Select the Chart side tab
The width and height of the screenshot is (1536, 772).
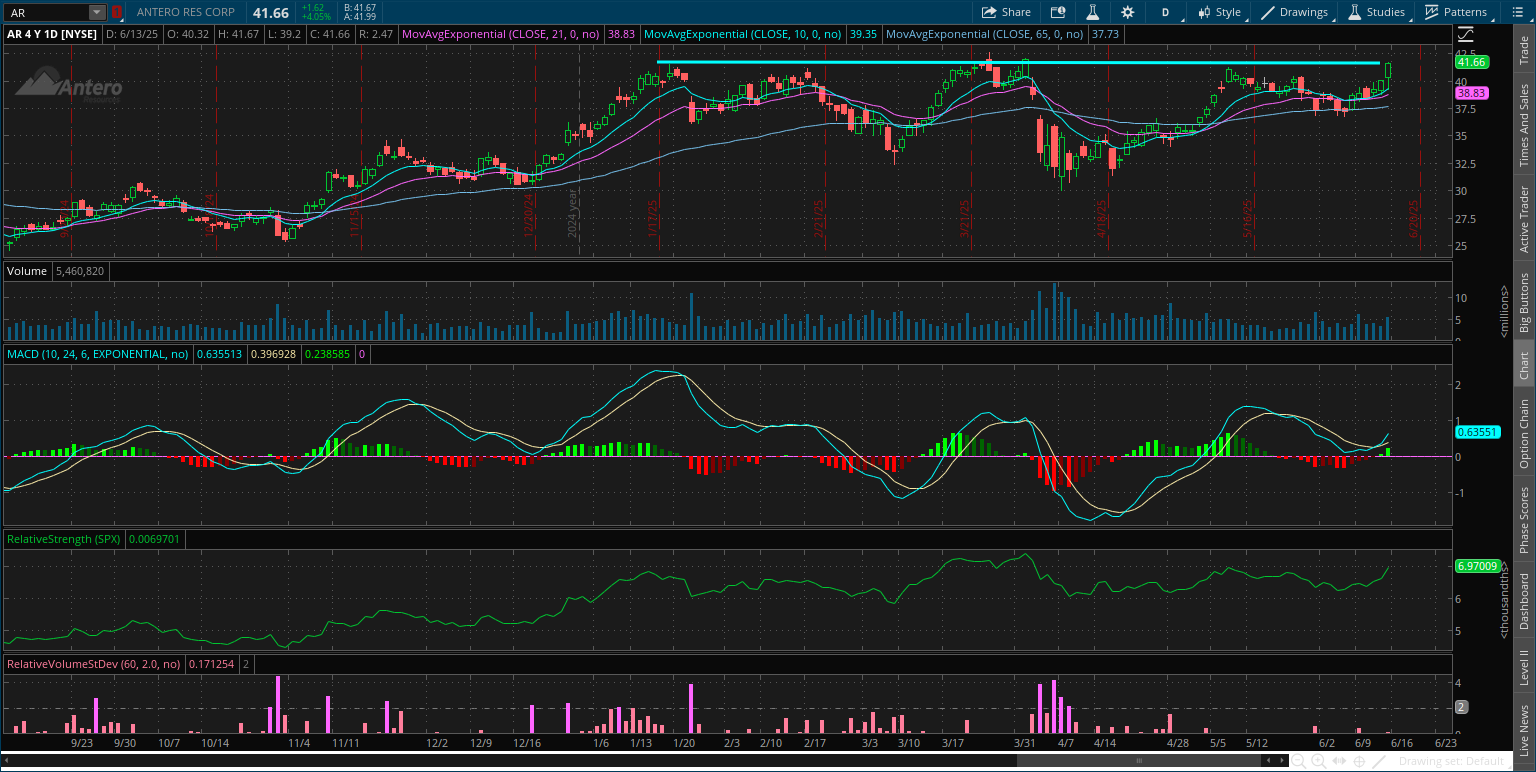(1524, 366)
